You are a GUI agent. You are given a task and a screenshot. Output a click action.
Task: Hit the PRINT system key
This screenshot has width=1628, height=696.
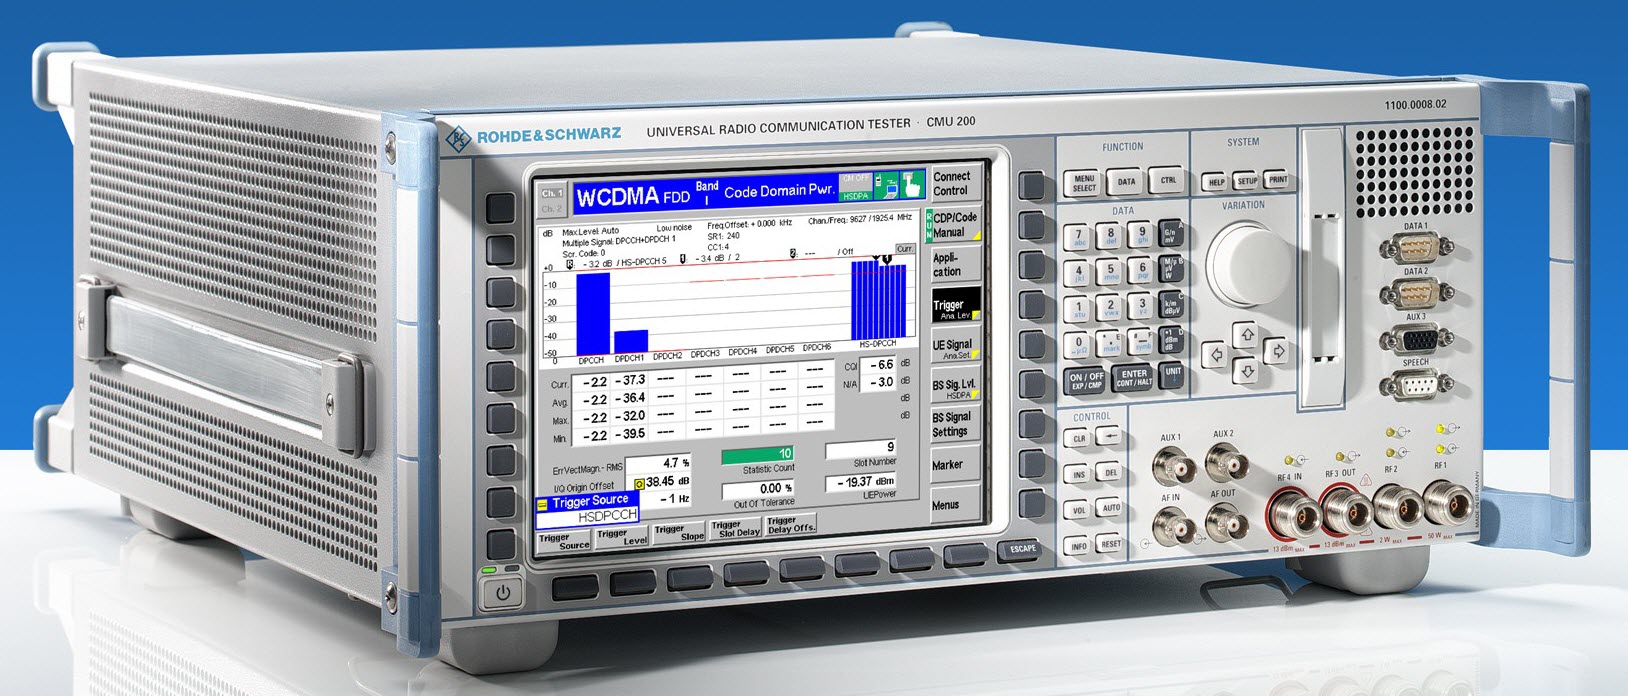point(1277,180)
